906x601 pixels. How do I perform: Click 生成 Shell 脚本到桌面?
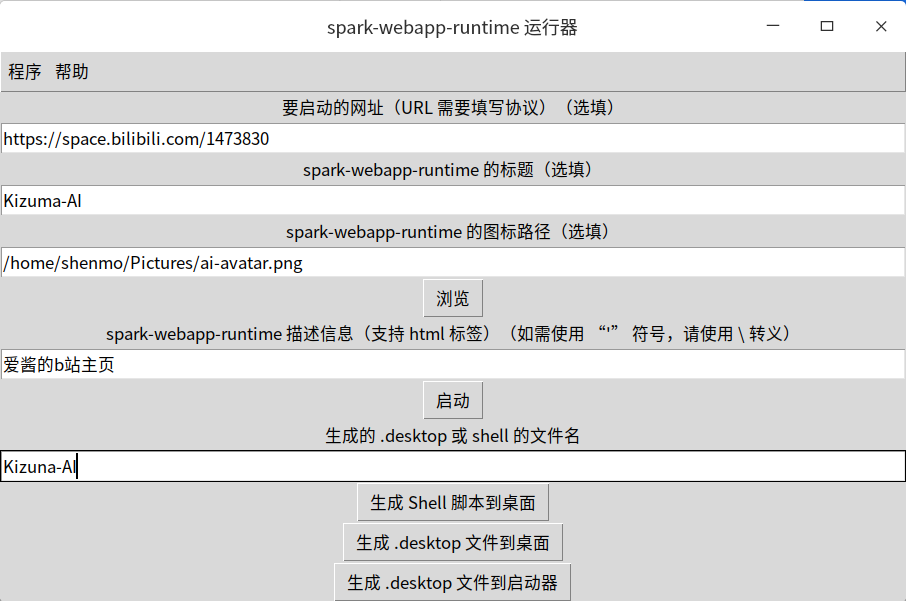(x=452, y=503)
